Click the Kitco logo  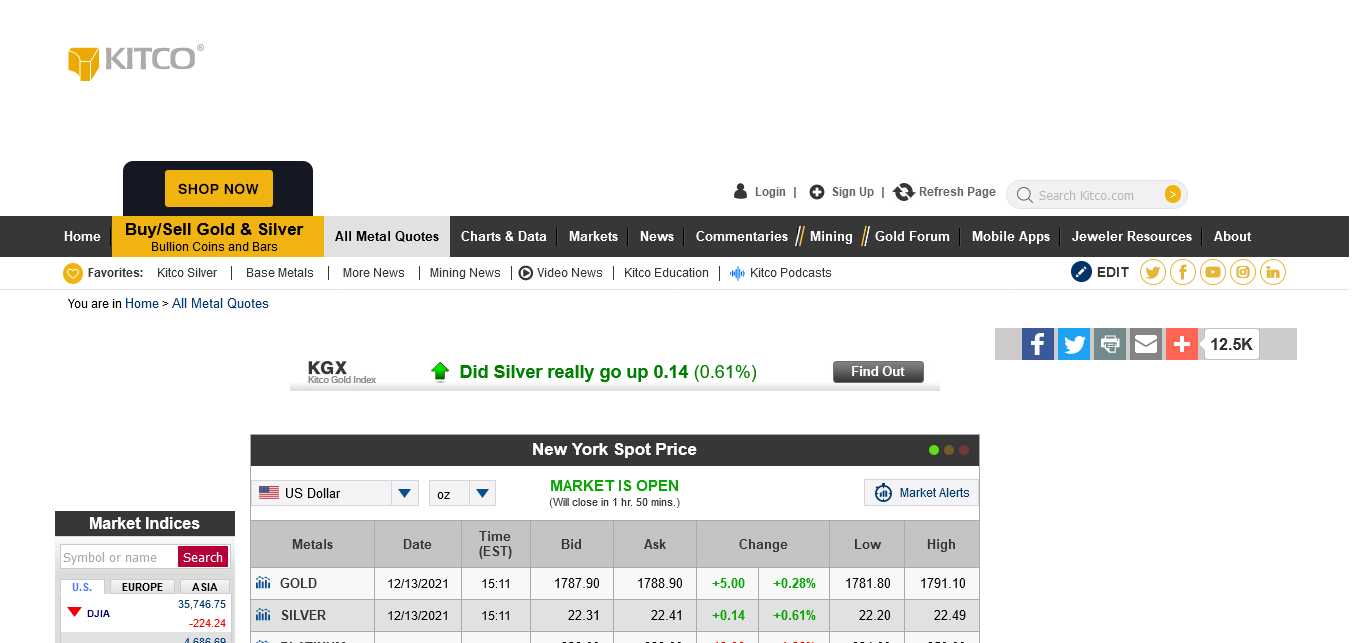[136, 60]
